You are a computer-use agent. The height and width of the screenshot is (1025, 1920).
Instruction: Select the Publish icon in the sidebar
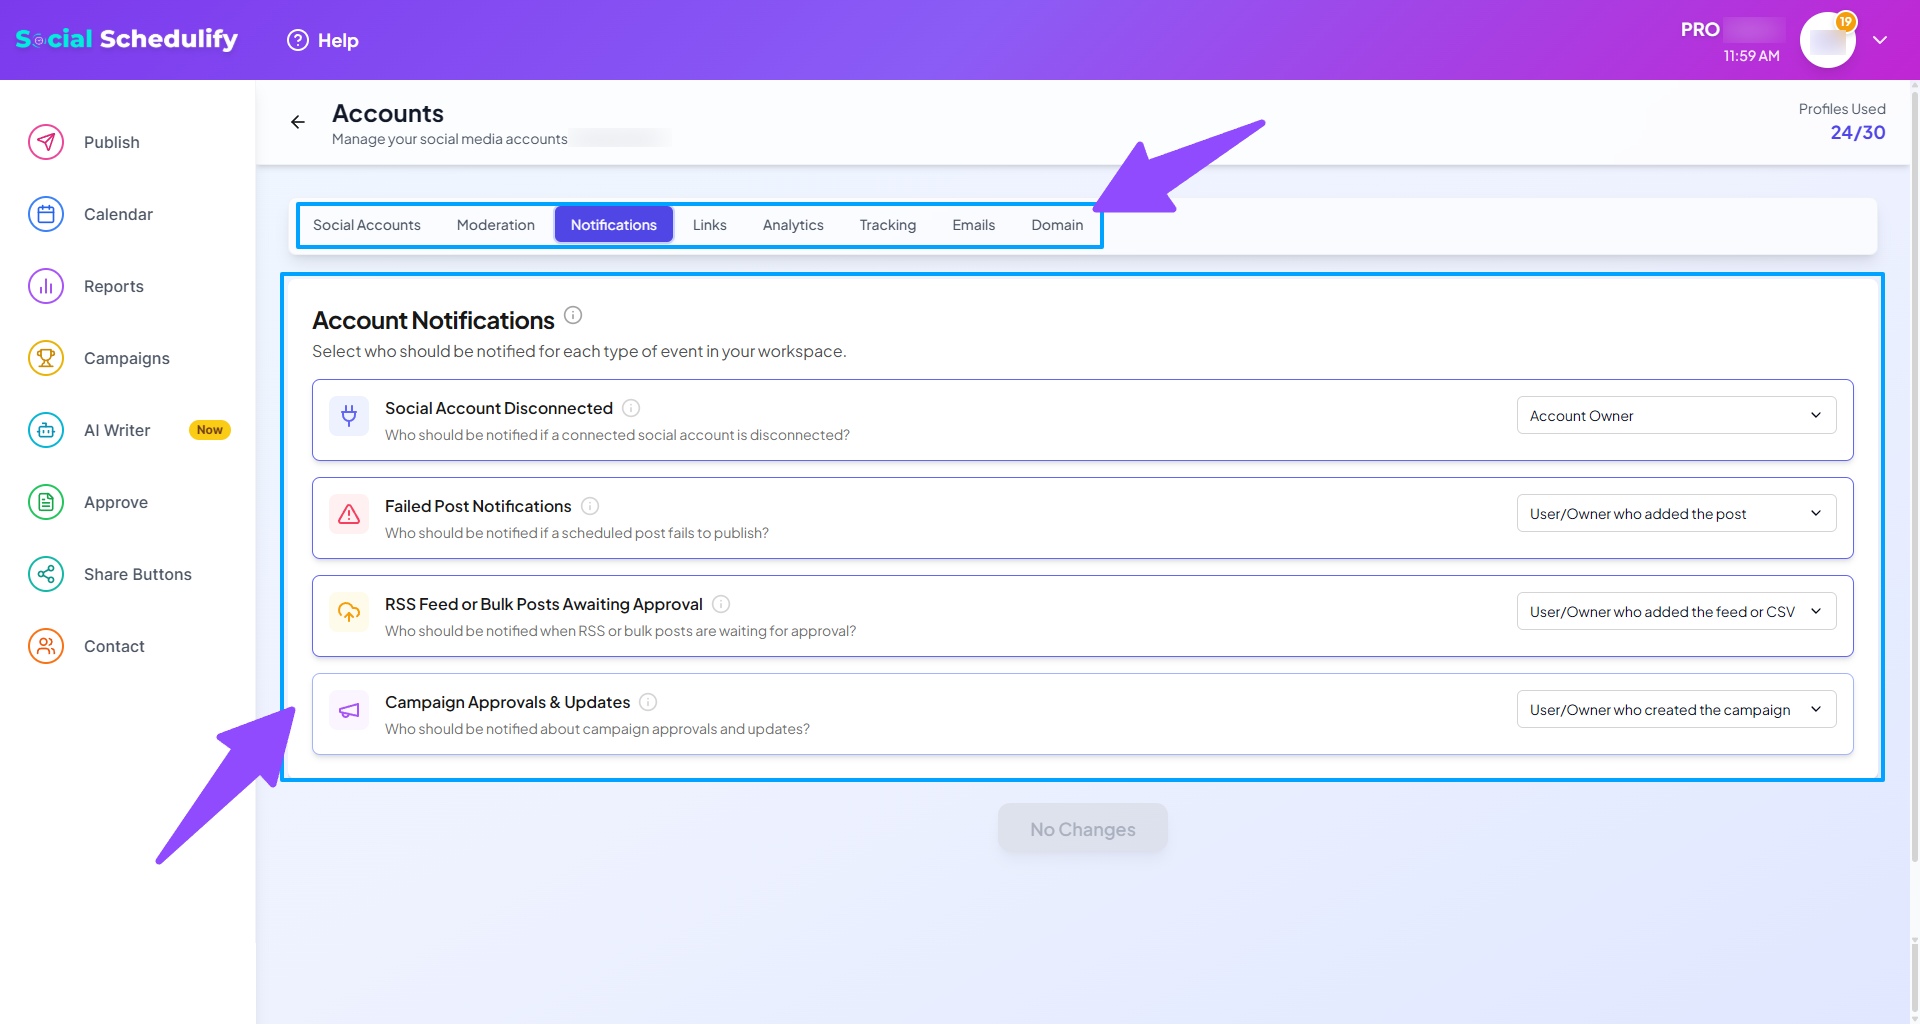[46, 142]
